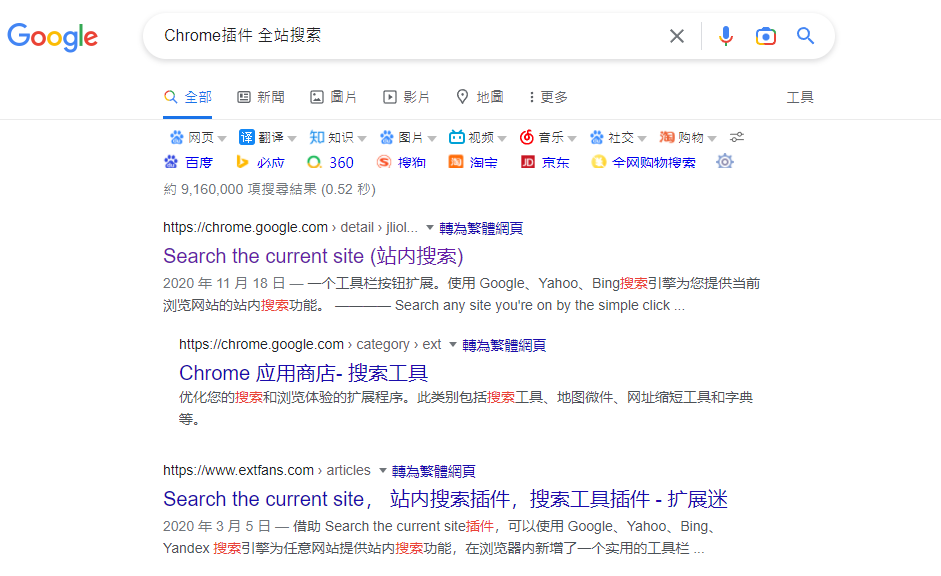Click the result count 約 9,160,000 項搜尋結果 text
The height and width of the screenshot is (576, 941).
(269, 190)
